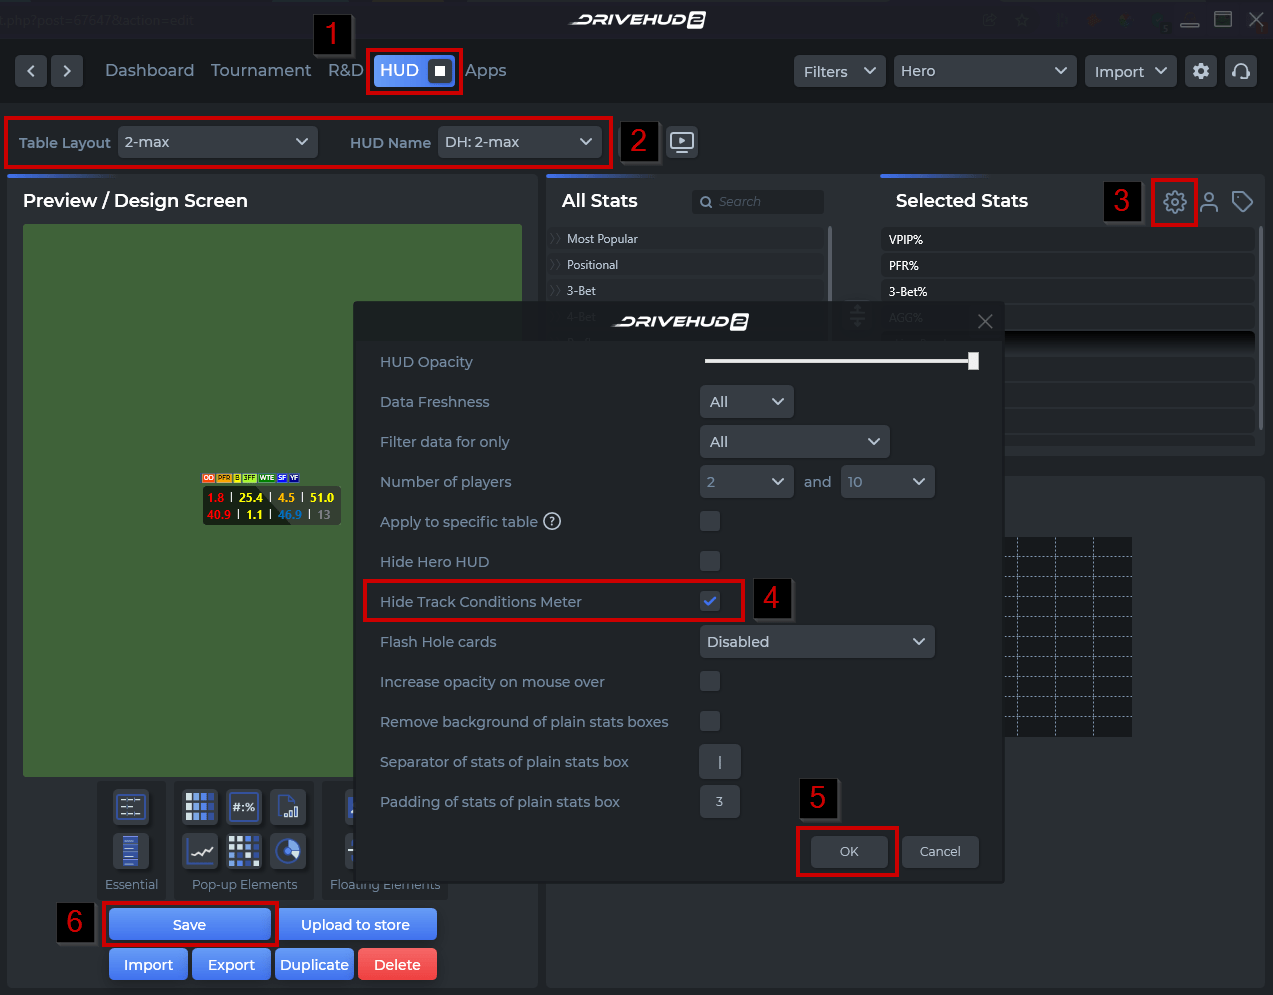Click the red Delete button
This screenshot has width=1273, height=995.
[397, 964]
